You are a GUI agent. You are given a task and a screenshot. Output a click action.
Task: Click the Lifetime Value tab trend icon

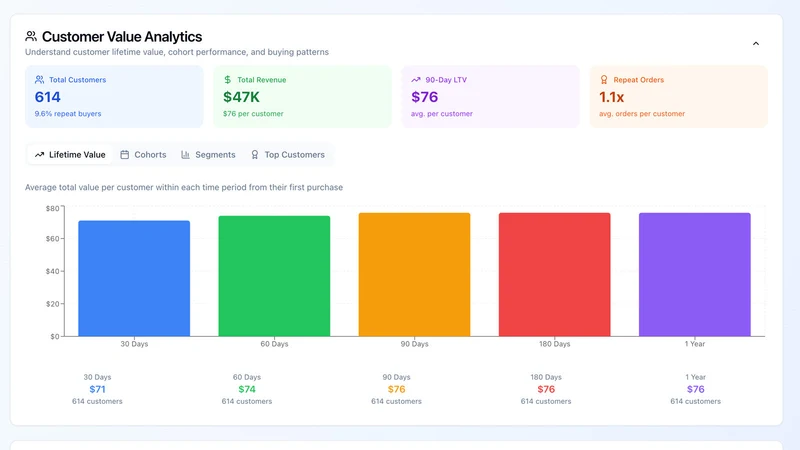pyautogui.click(x=39, y=155)
